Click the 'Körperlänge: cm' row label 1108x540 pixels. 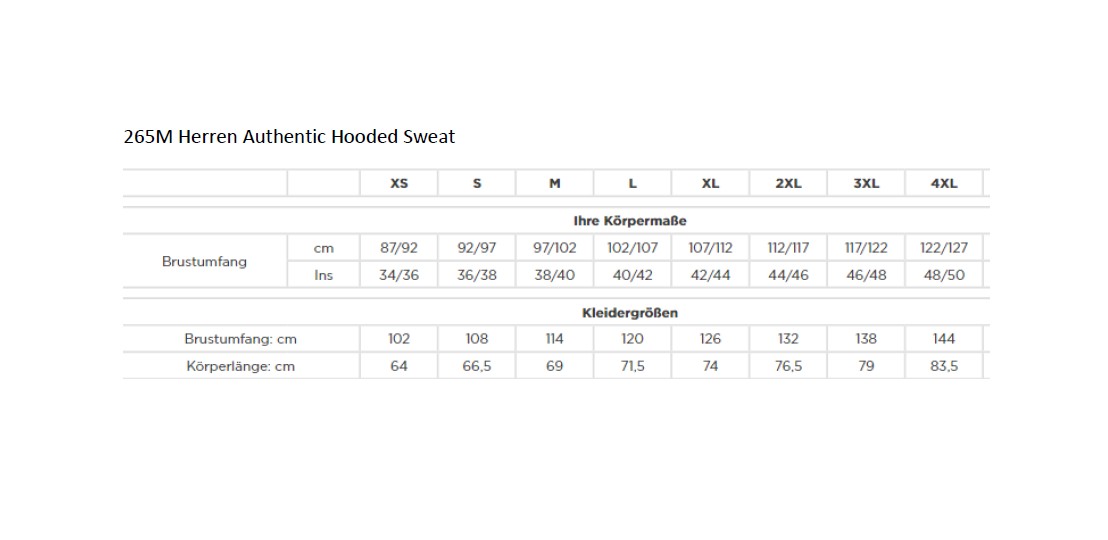pos(241,367)
